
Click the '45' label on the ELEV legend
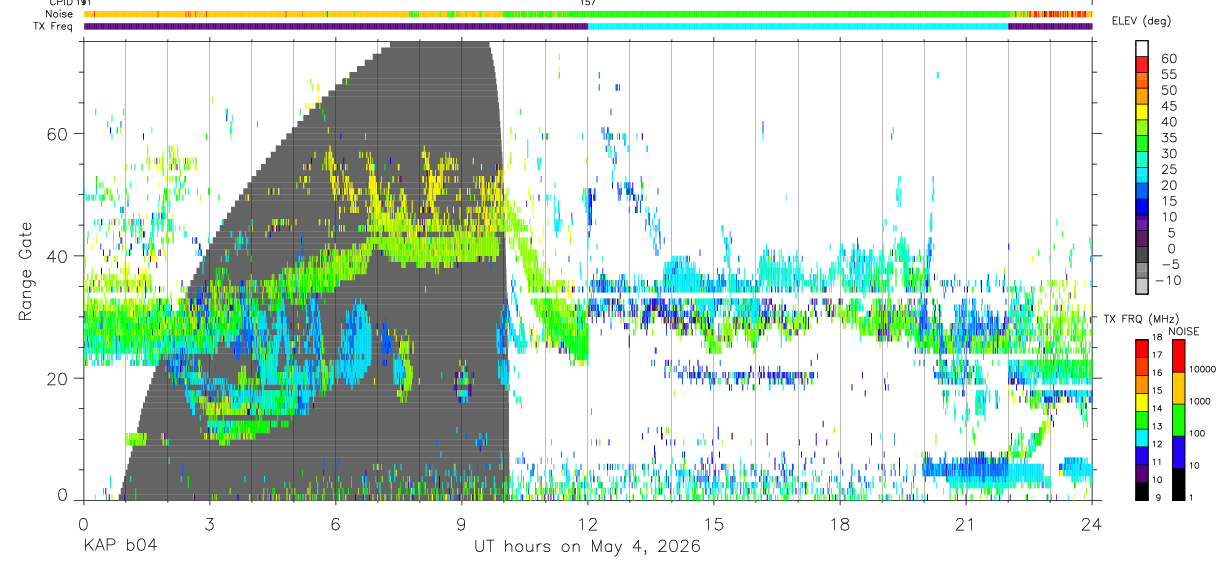[1167, 105]
